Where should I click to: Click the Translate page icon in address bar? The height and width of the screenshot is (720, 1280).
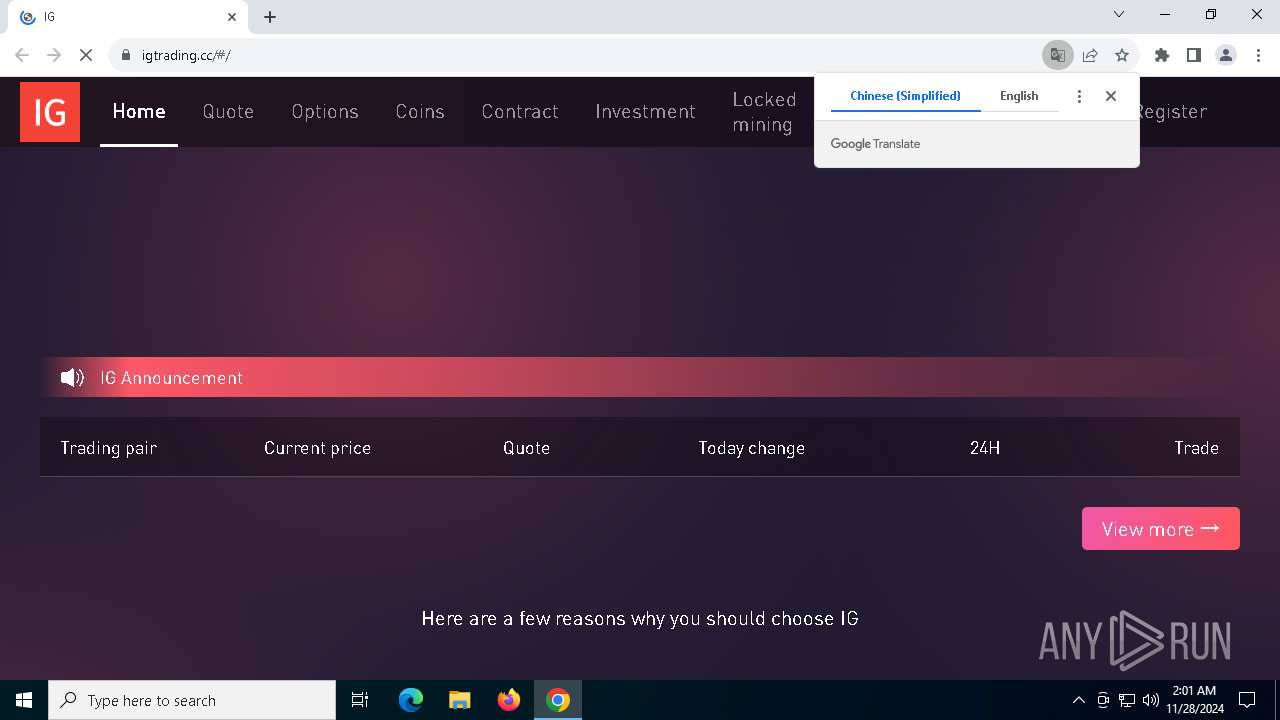pos(1057,55)
